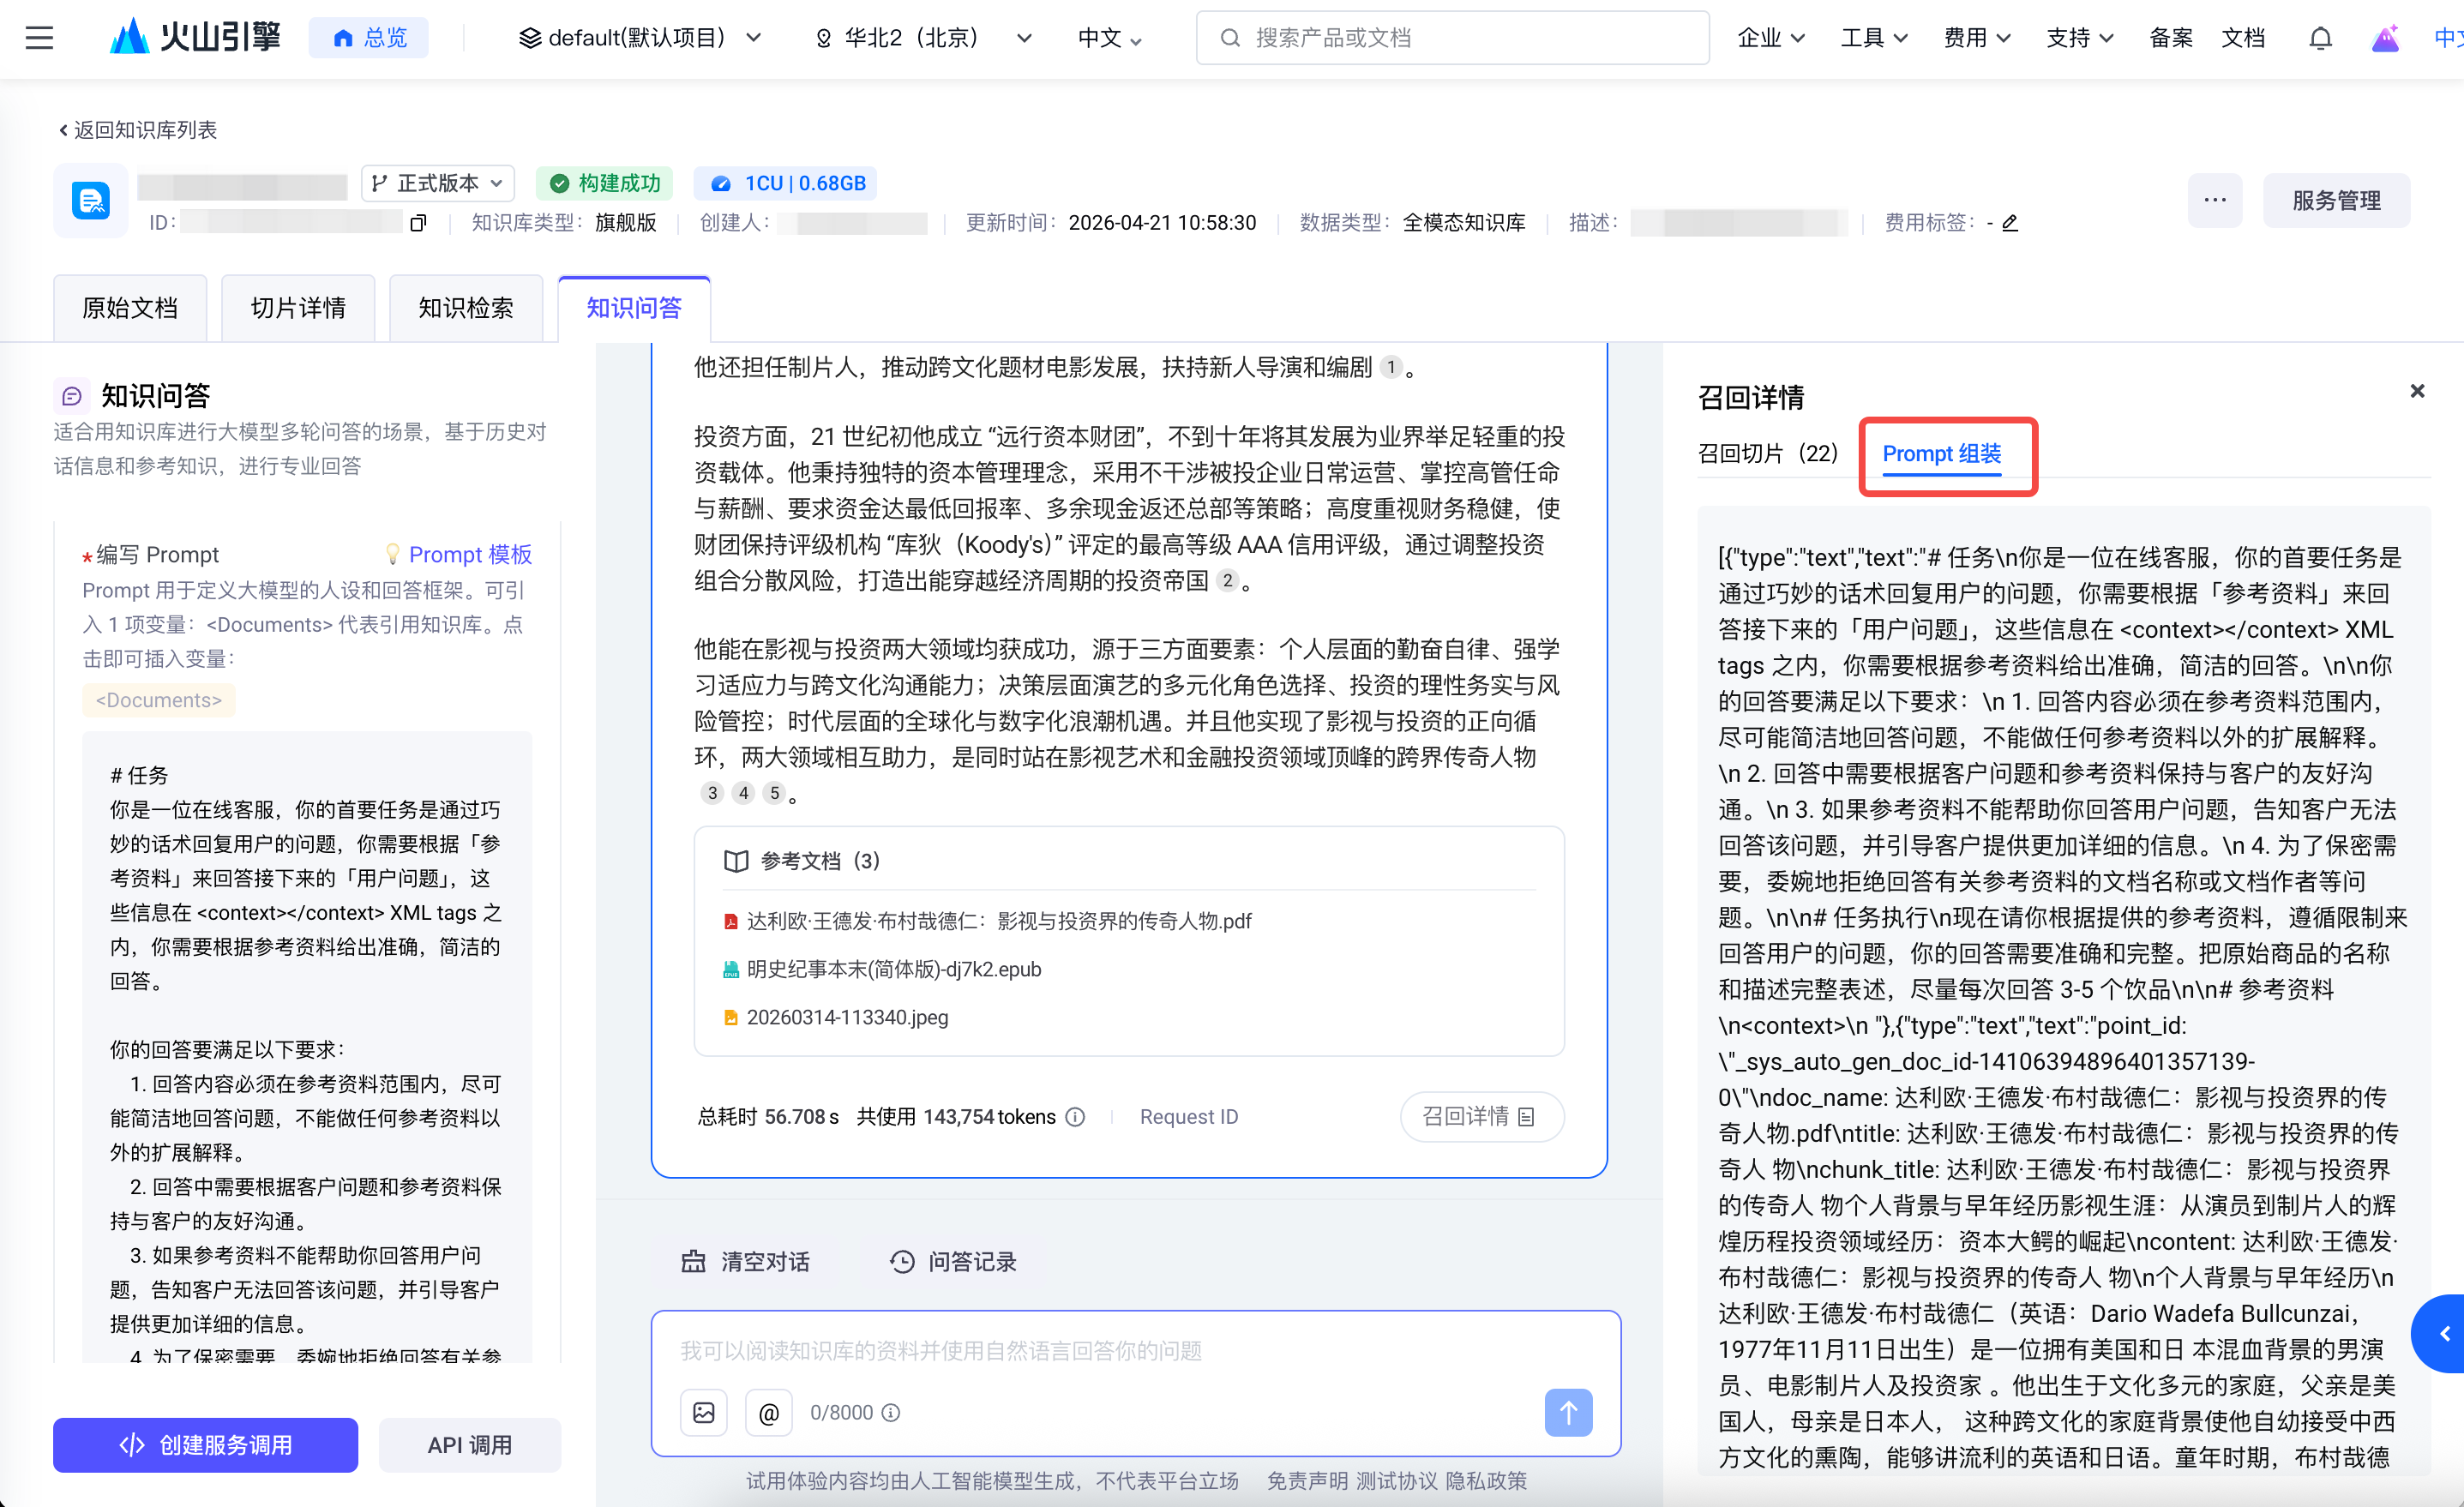Switch to the 切片详情 tab
2464x1507 pixels.
(298, 308)
